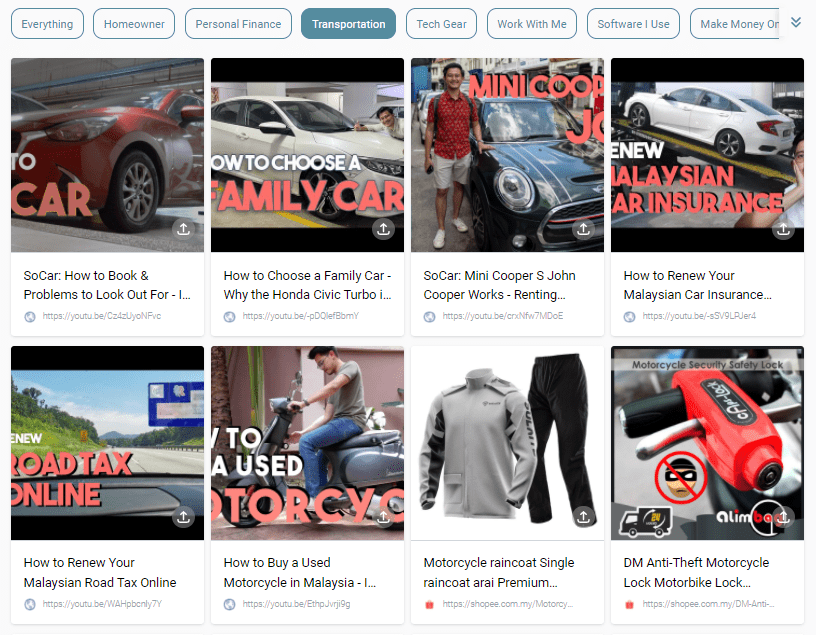
Task: Click Shopee icon beside the DM-Anti lock link
Action: [630, 604]
